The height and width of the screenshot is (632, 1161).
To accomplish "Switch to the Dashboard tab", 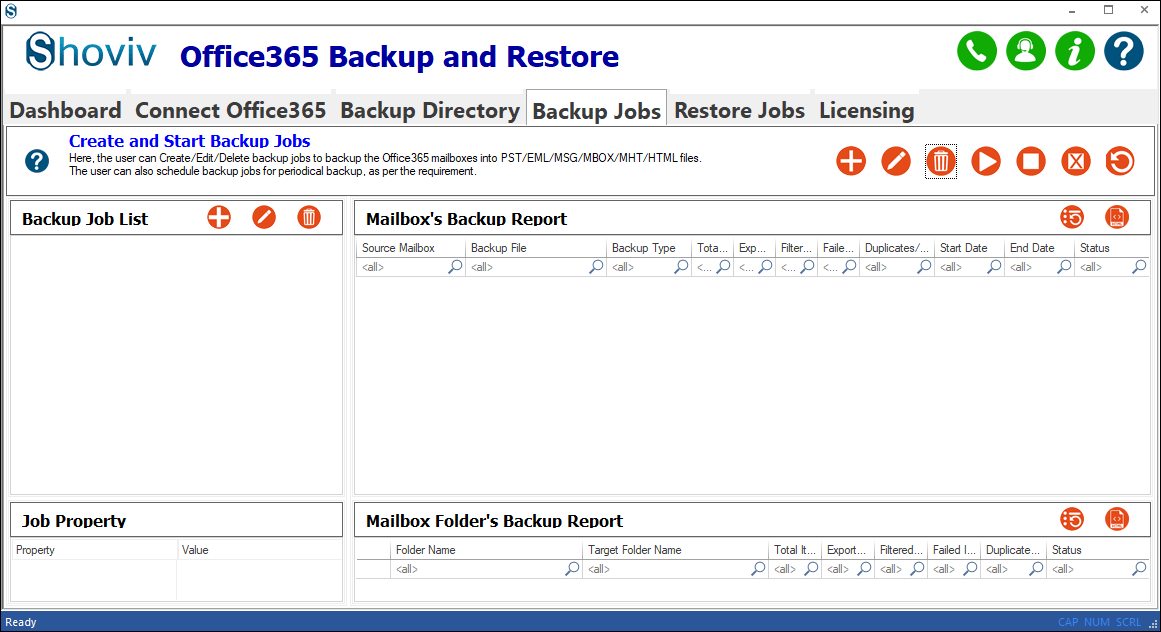I will pos(66,110).
